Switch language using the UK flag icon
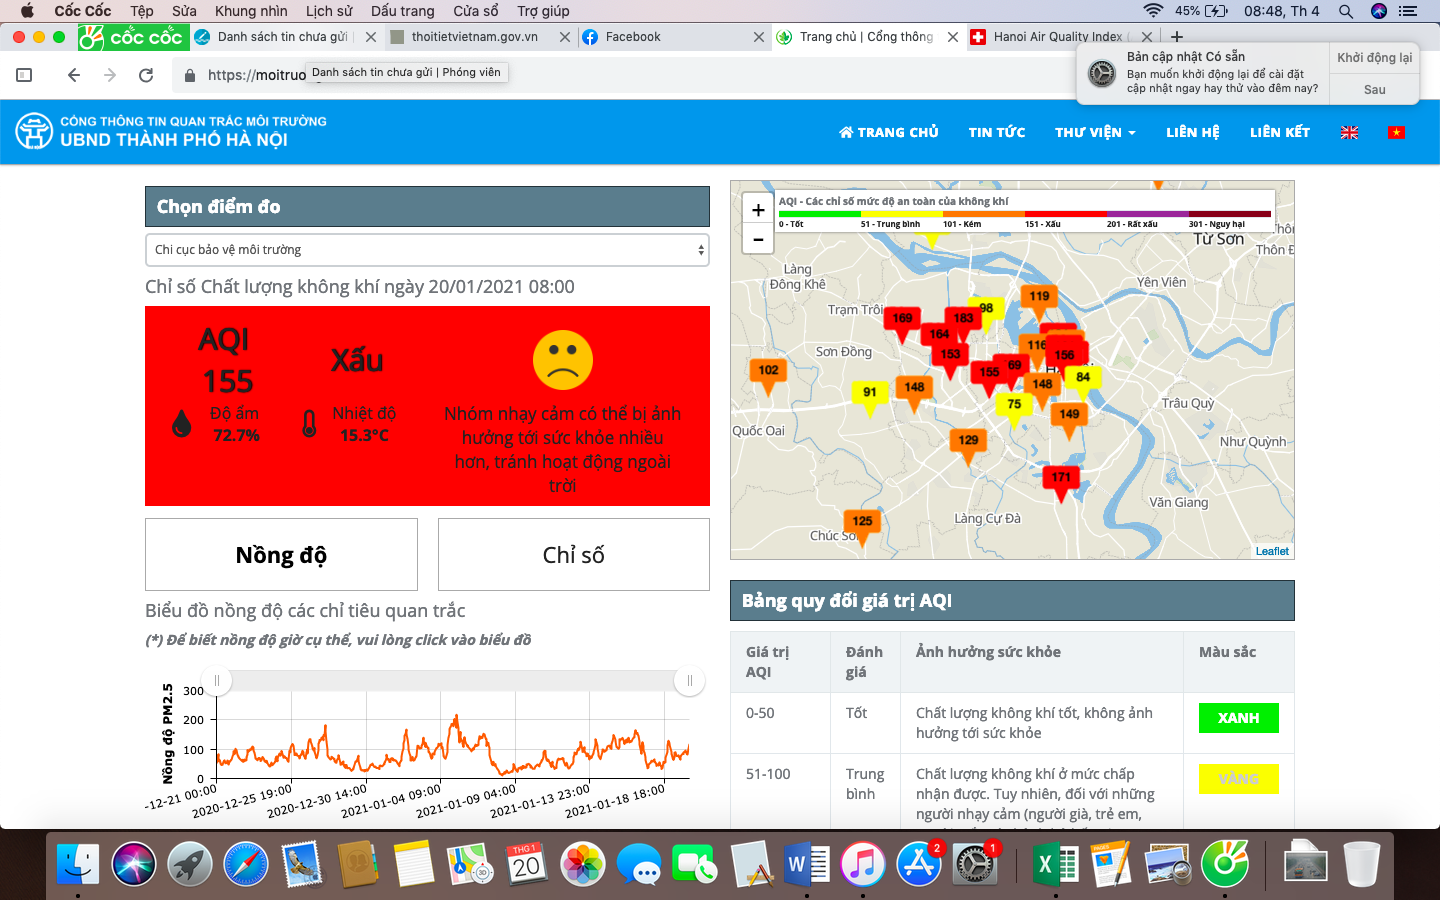This screenshot has width=1440, height=900. (x=1349, y=132)
